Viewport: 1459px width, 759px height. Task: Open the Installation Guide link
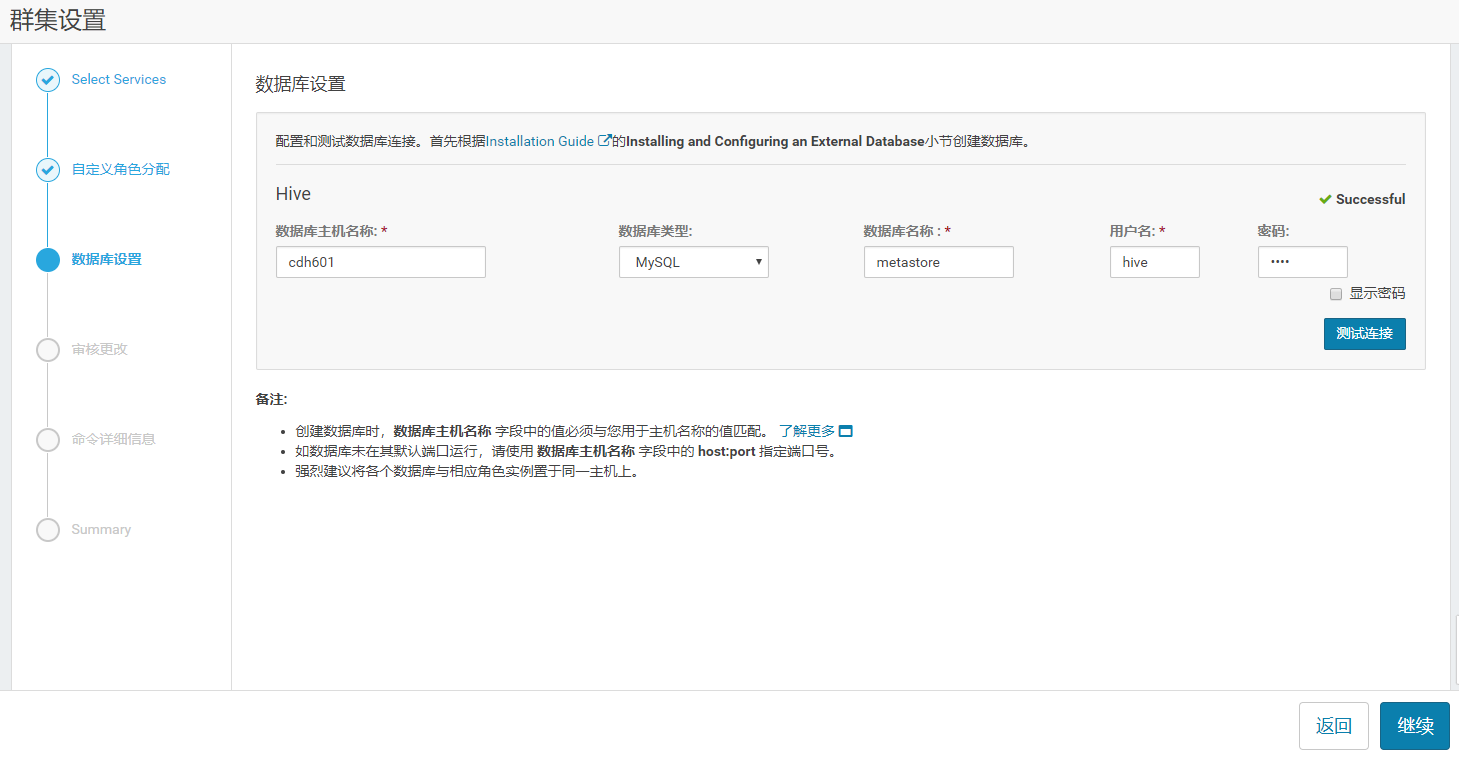540,141
